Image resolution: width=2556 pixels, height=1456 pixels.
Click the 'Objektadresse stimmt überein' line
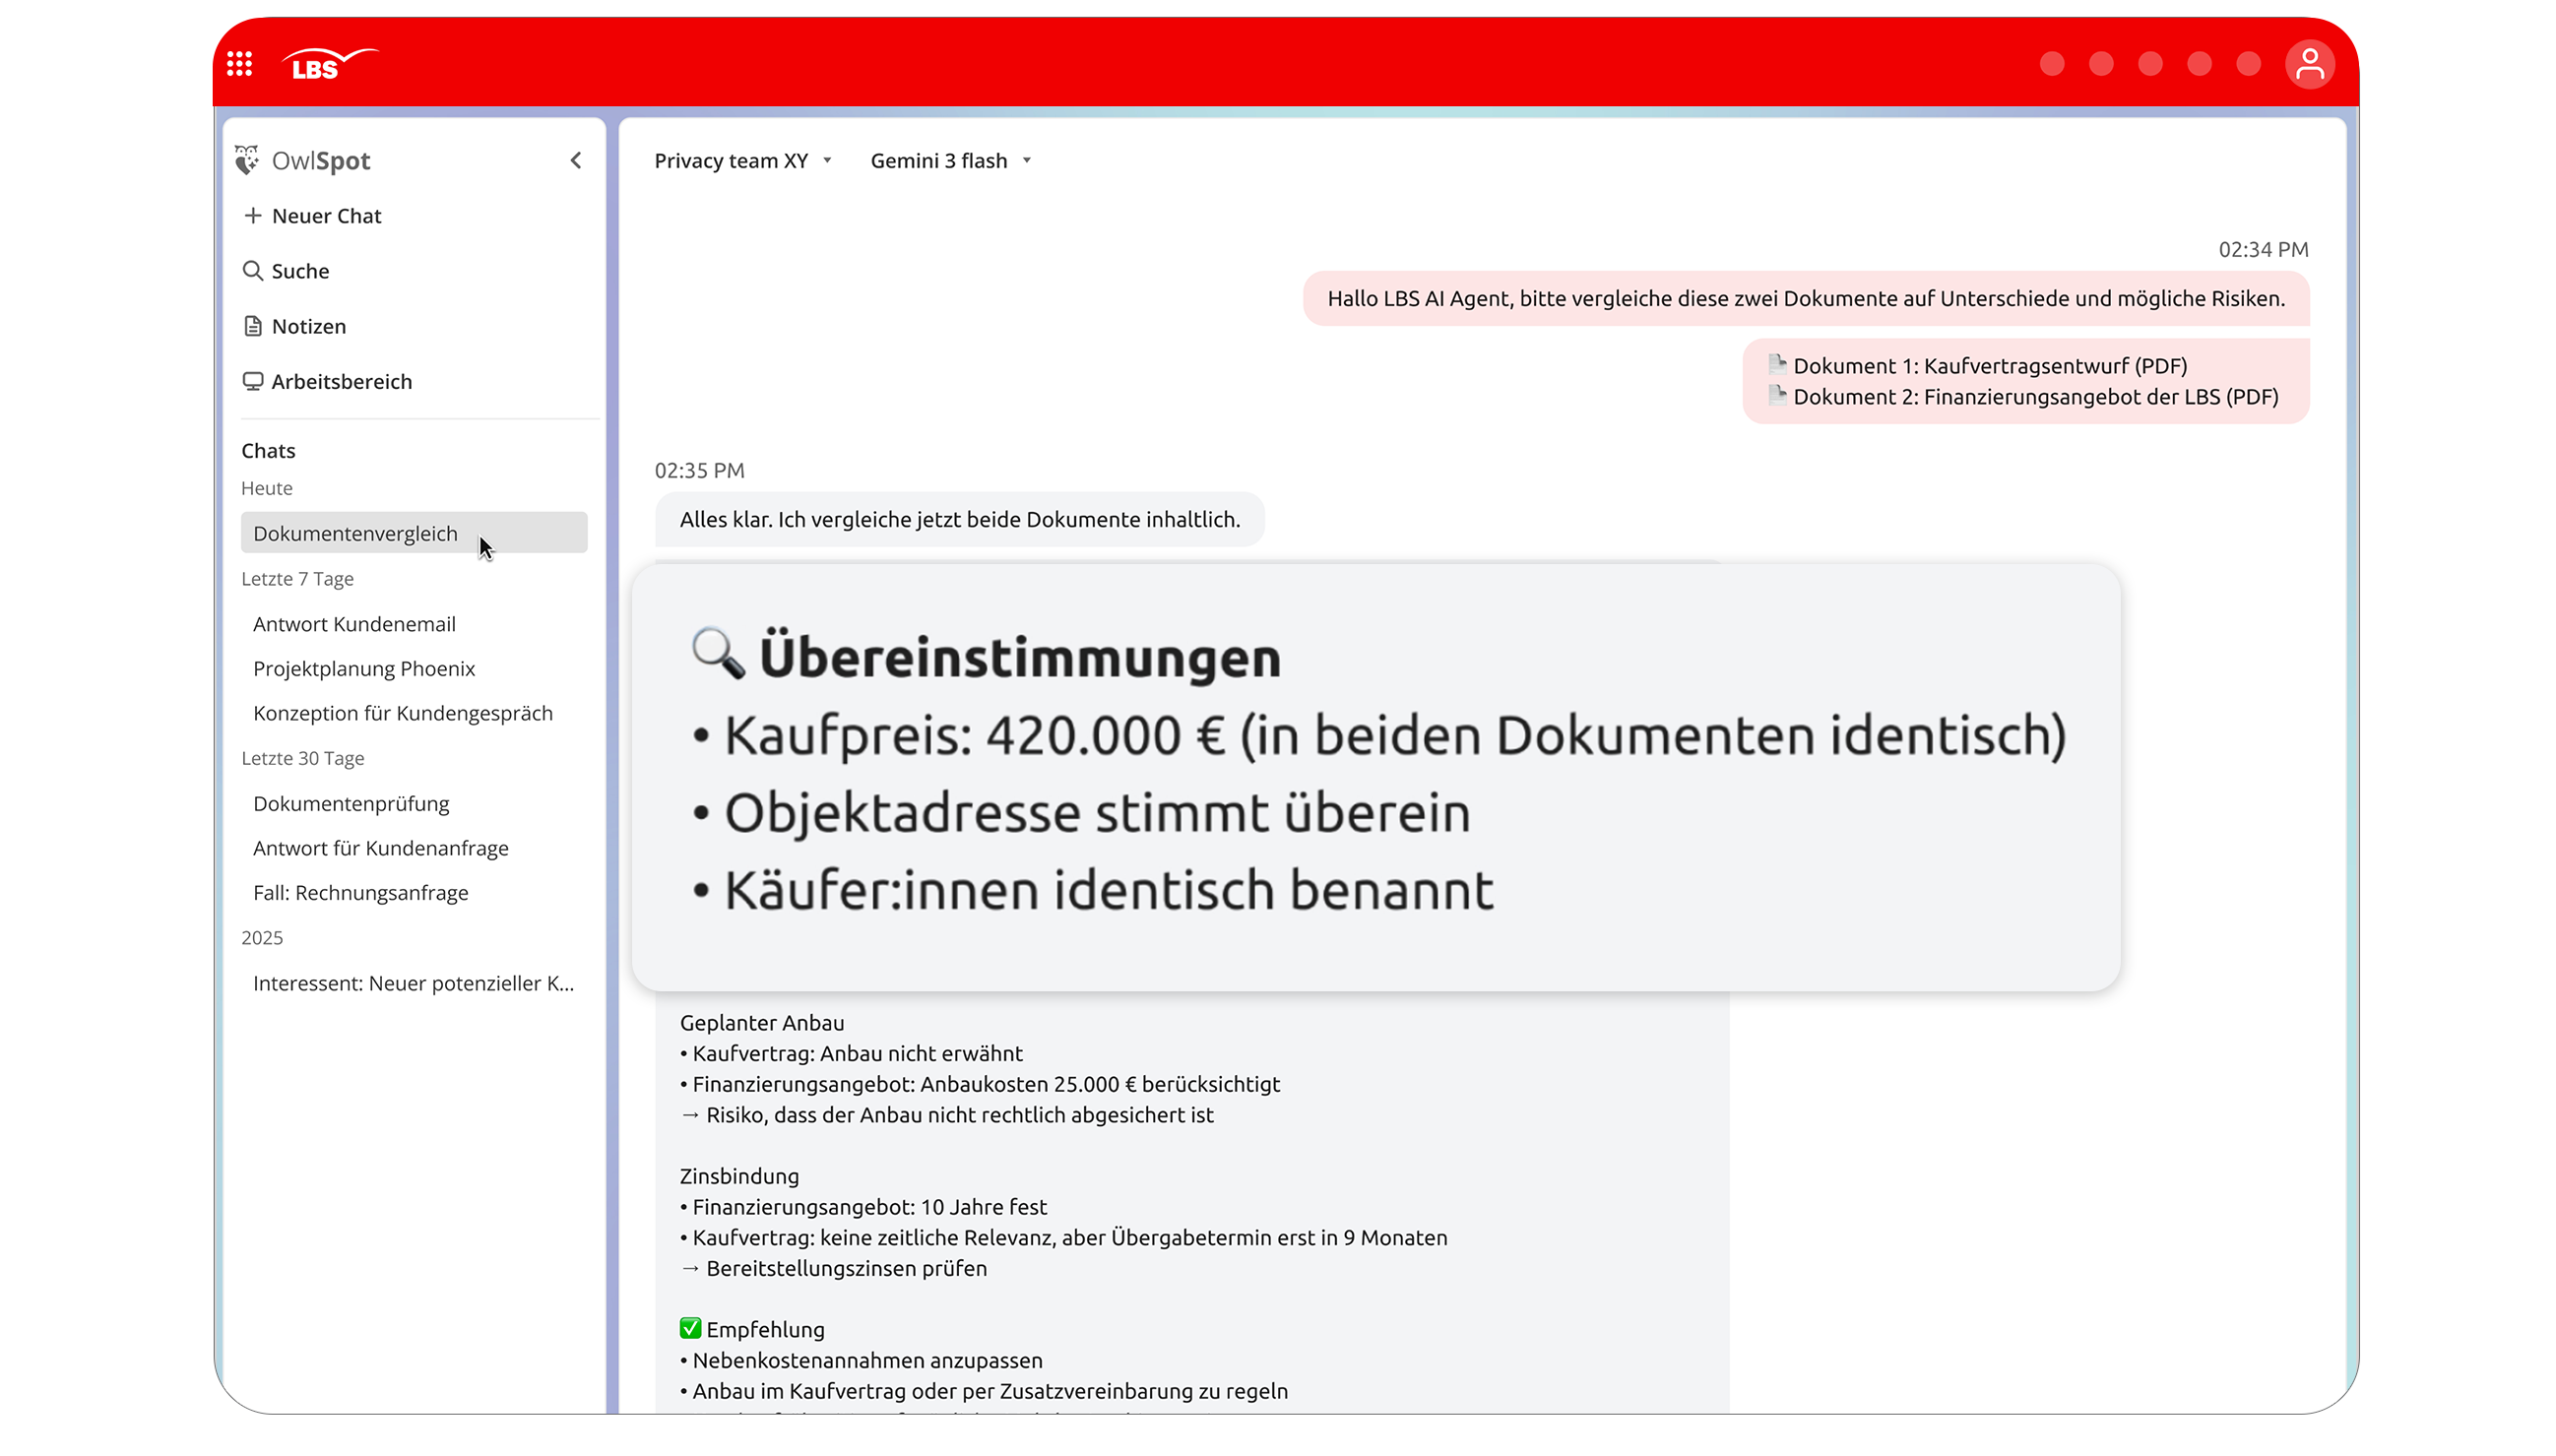[x=1082, y=813]
